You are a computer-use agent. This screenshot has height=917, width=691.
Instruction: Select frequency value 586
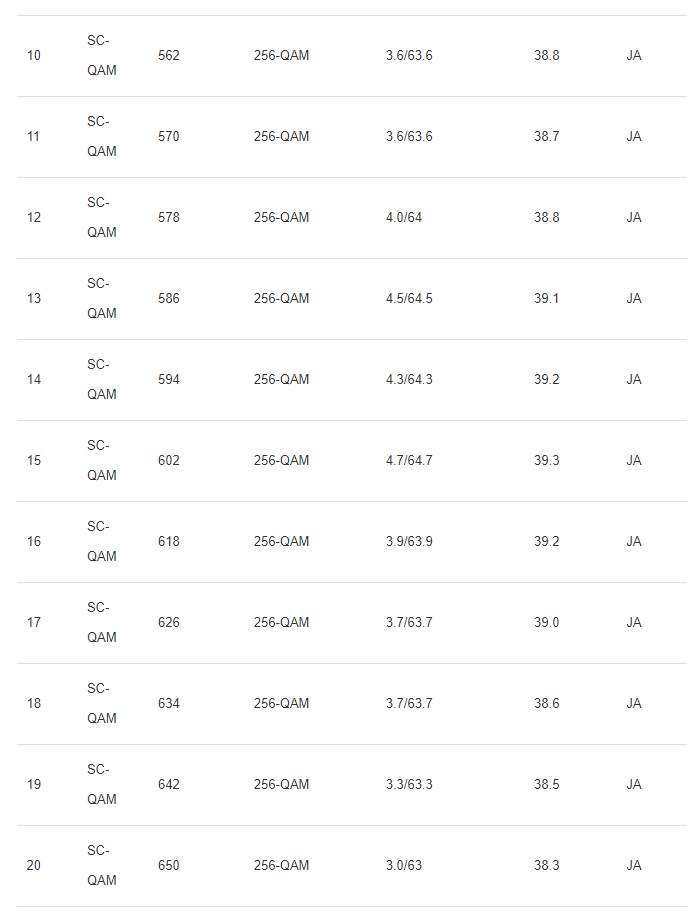[169, 299]
